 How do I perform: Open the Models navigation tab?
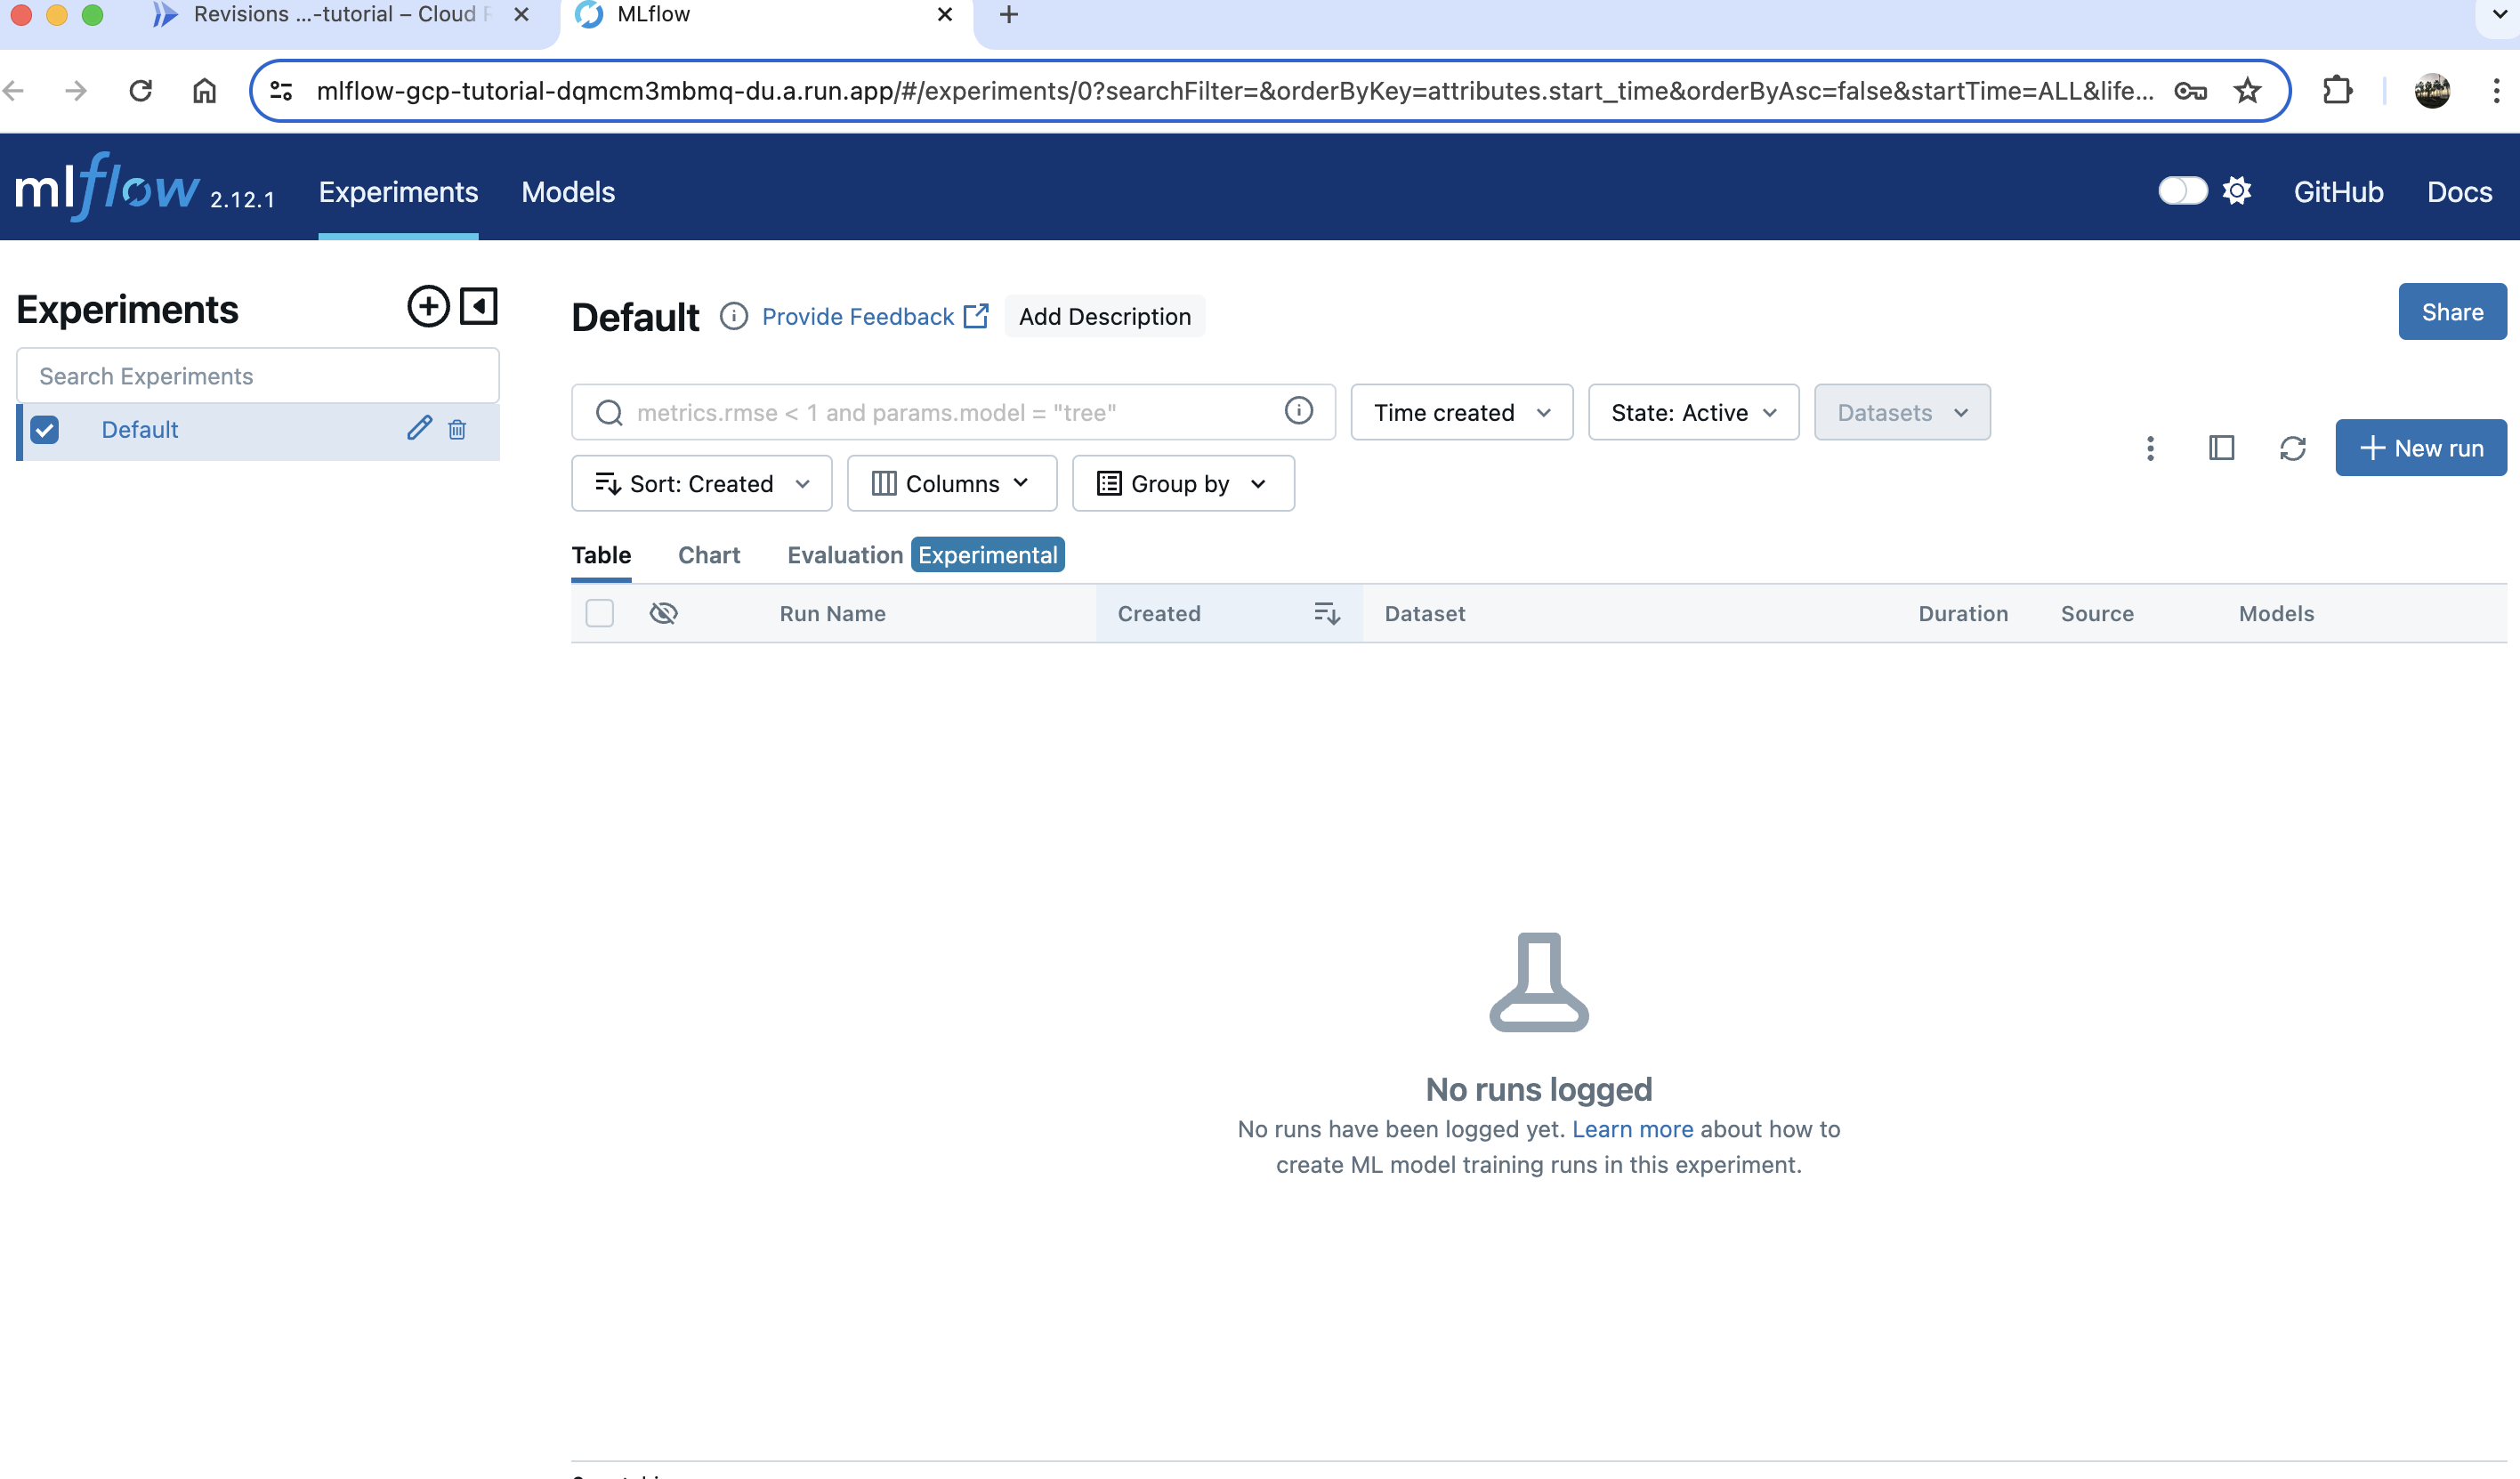[x=567, y=192]
